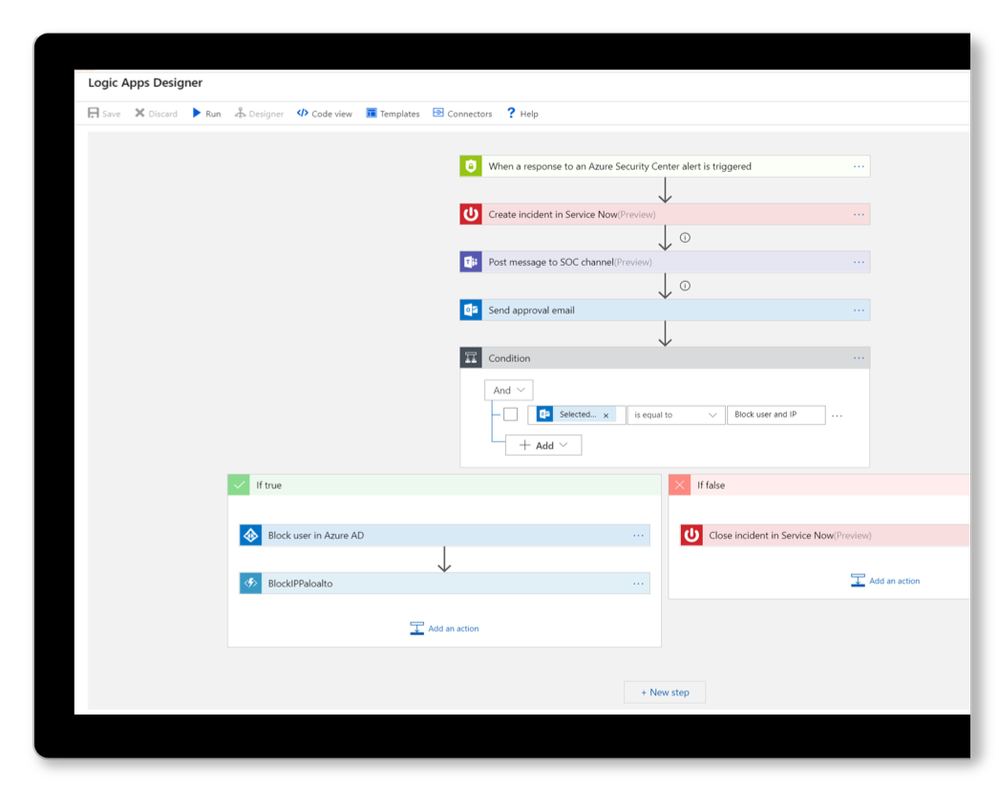The image size is (999, 793).
Task: Open the Add condition dropdown
Action: 543,445
